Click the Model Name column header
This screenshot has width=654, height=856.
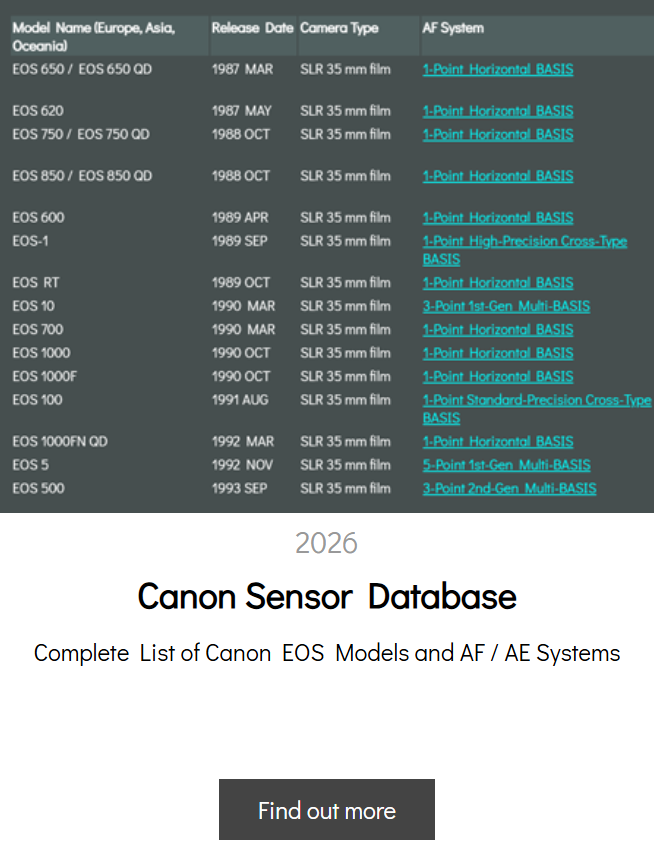click(94, 37)
